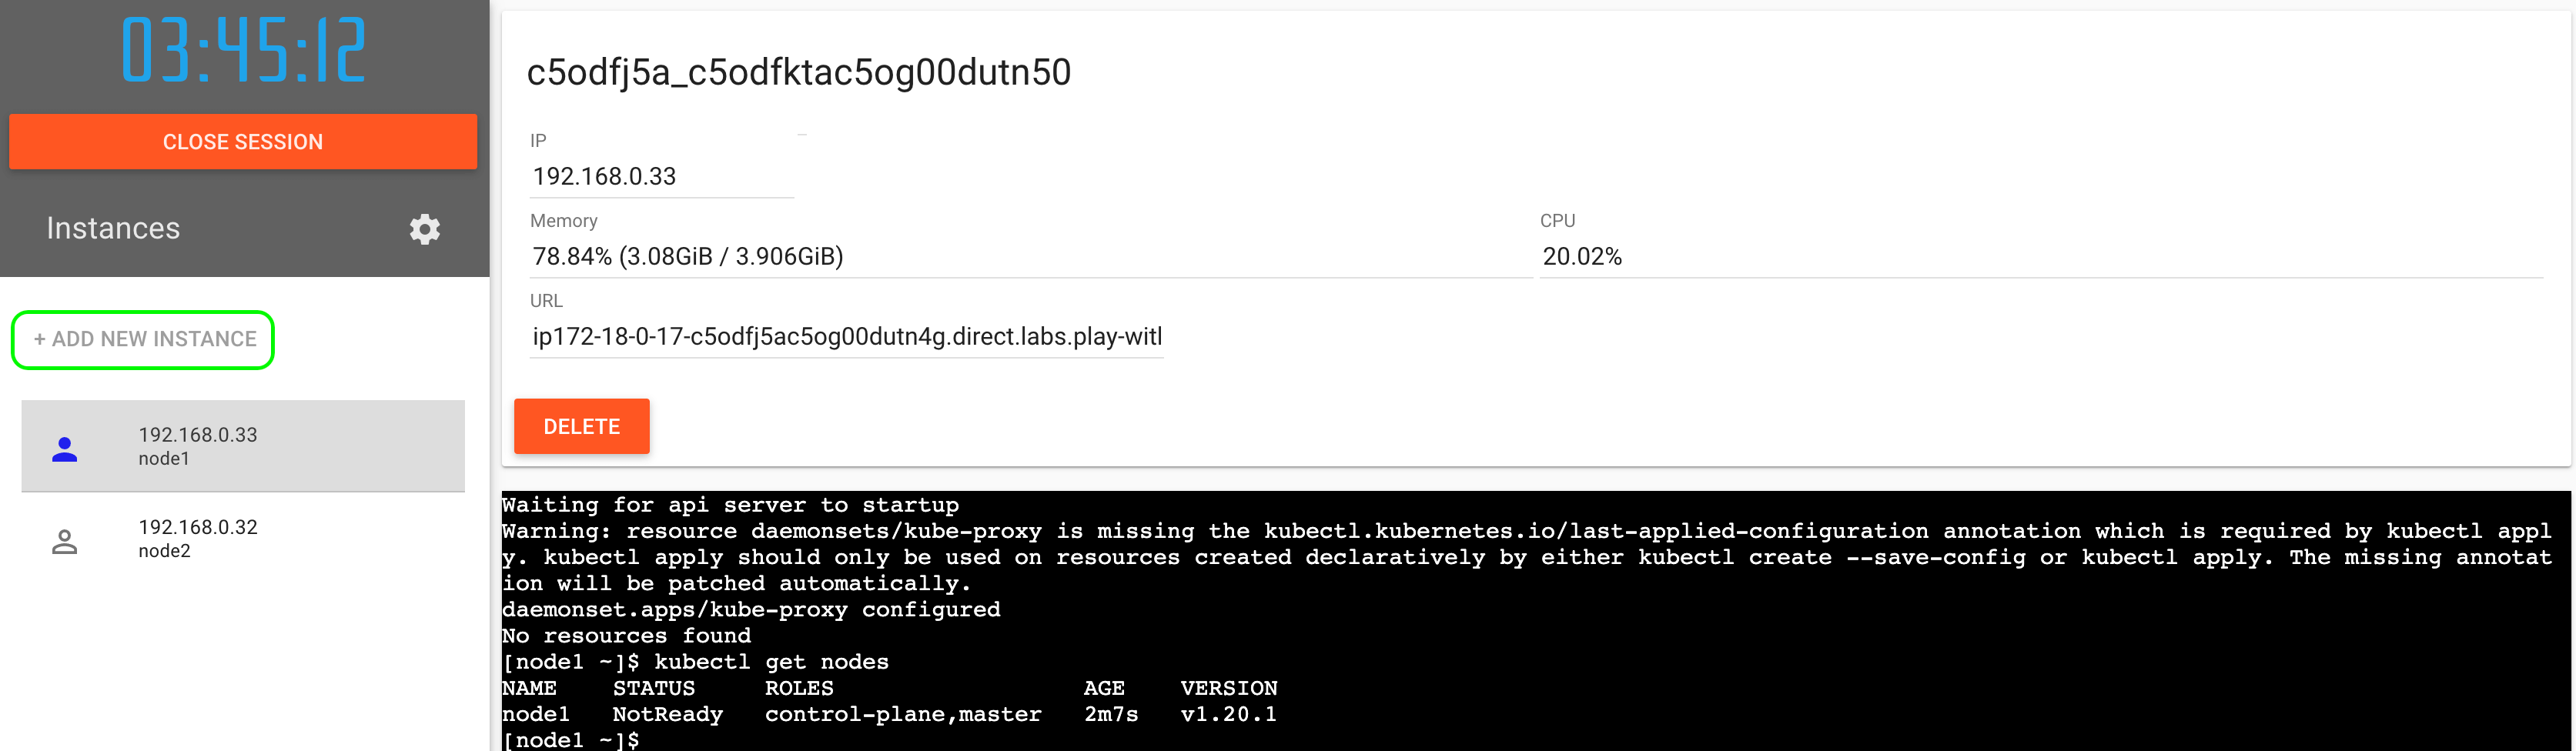This screenshot has width=2576, height=751.
Task: Switch to the 192.168.0.32 node2 instance
Action: (x=198, y=538)
